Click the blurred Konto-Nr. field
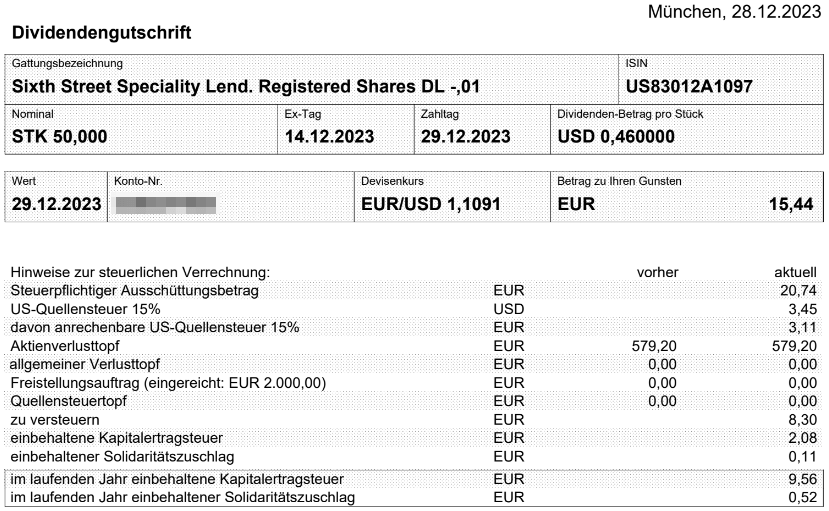 165,205
